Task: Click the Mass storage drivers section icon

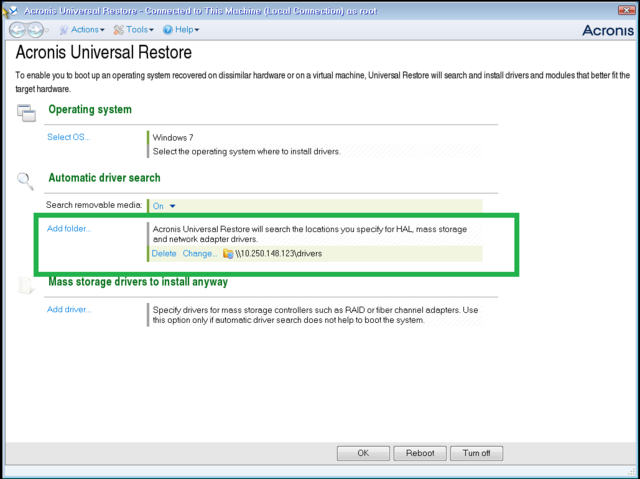Action: 26,285
